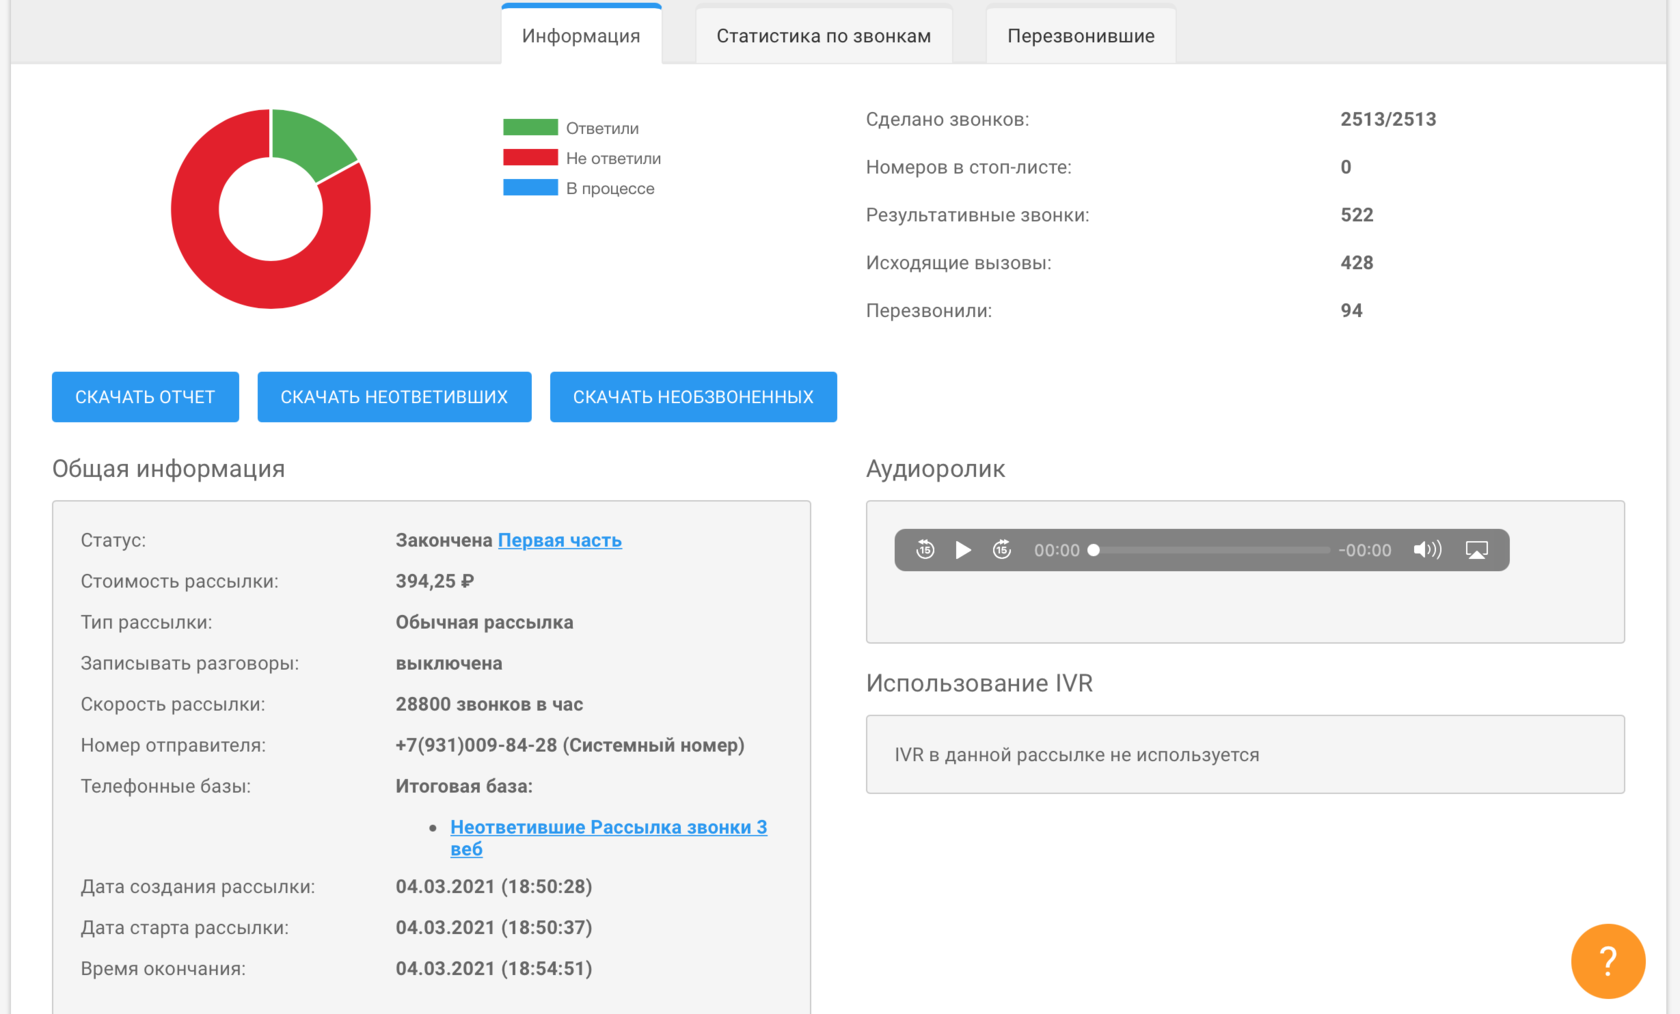Switch to the Информация tab
Screen dimensions: 1680x1014
(581, 35)
